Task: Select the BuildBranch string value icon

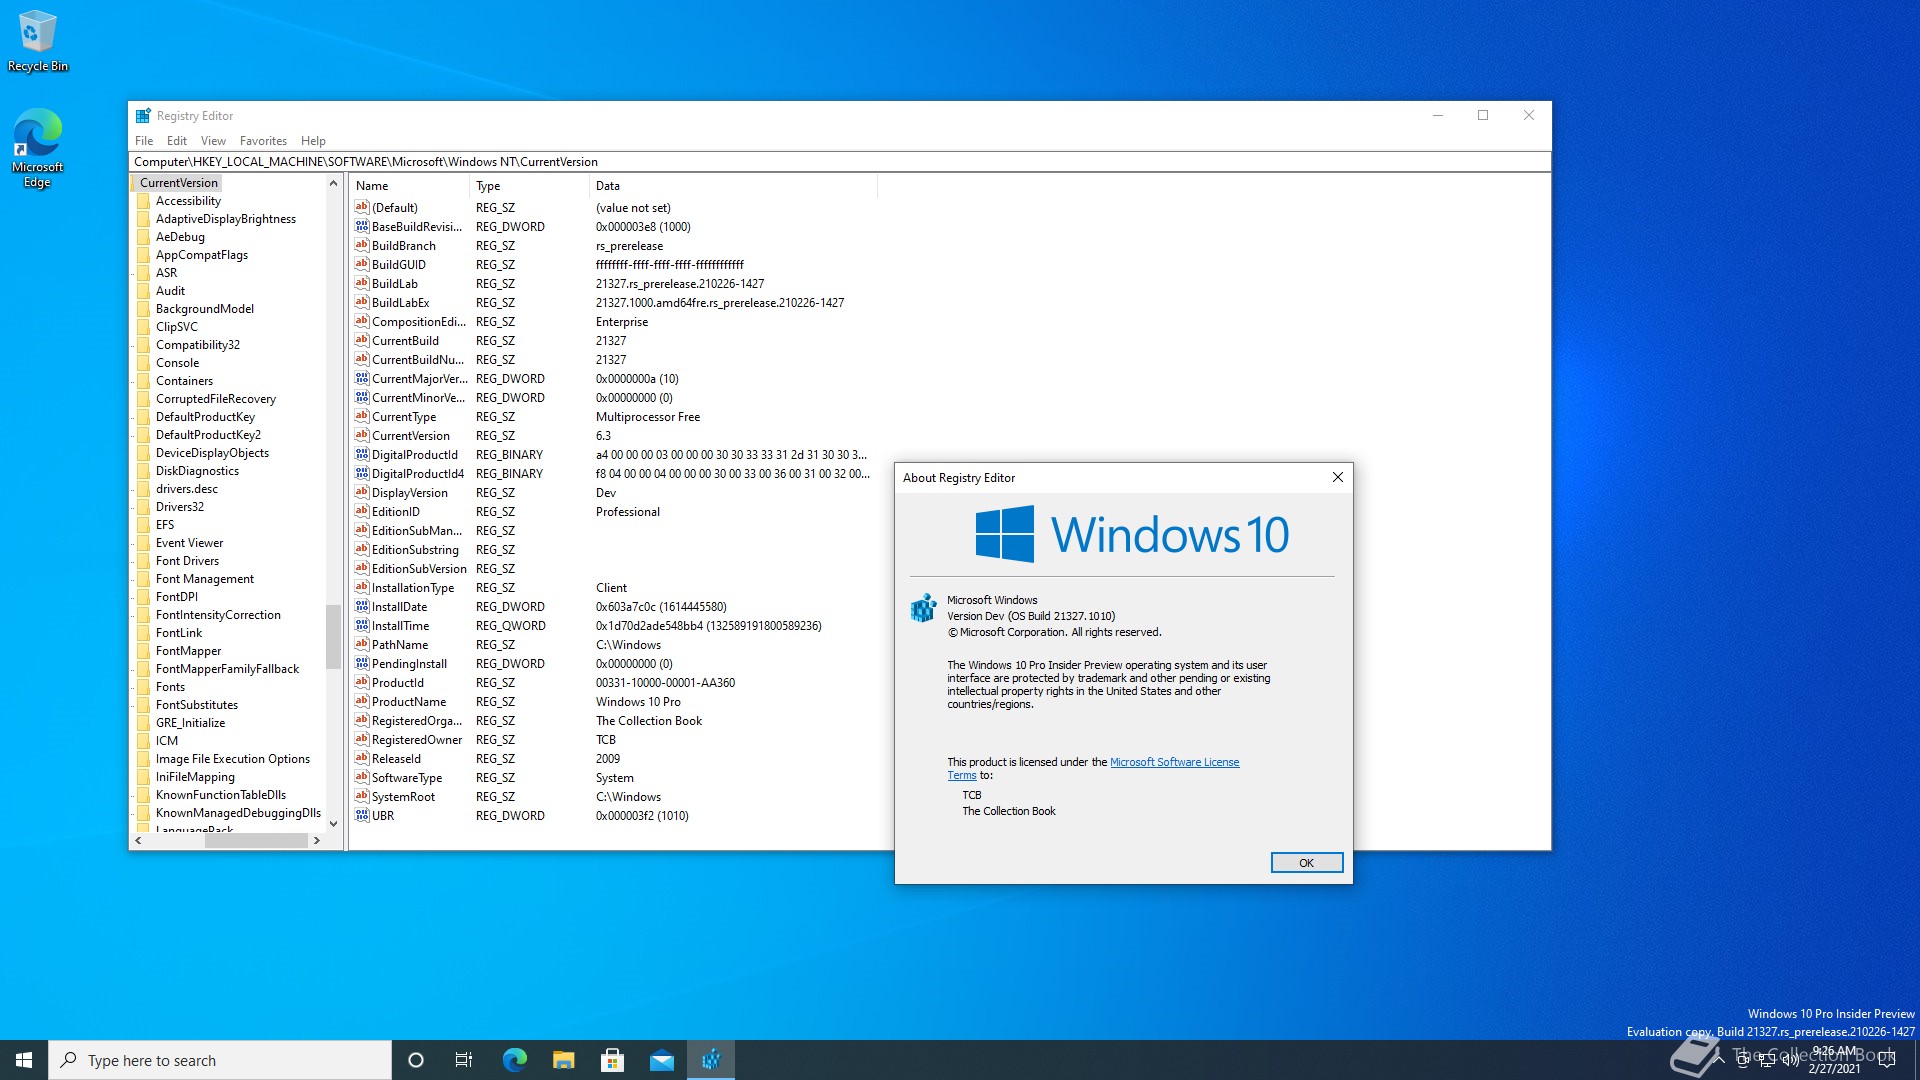Action: [362, 246]
